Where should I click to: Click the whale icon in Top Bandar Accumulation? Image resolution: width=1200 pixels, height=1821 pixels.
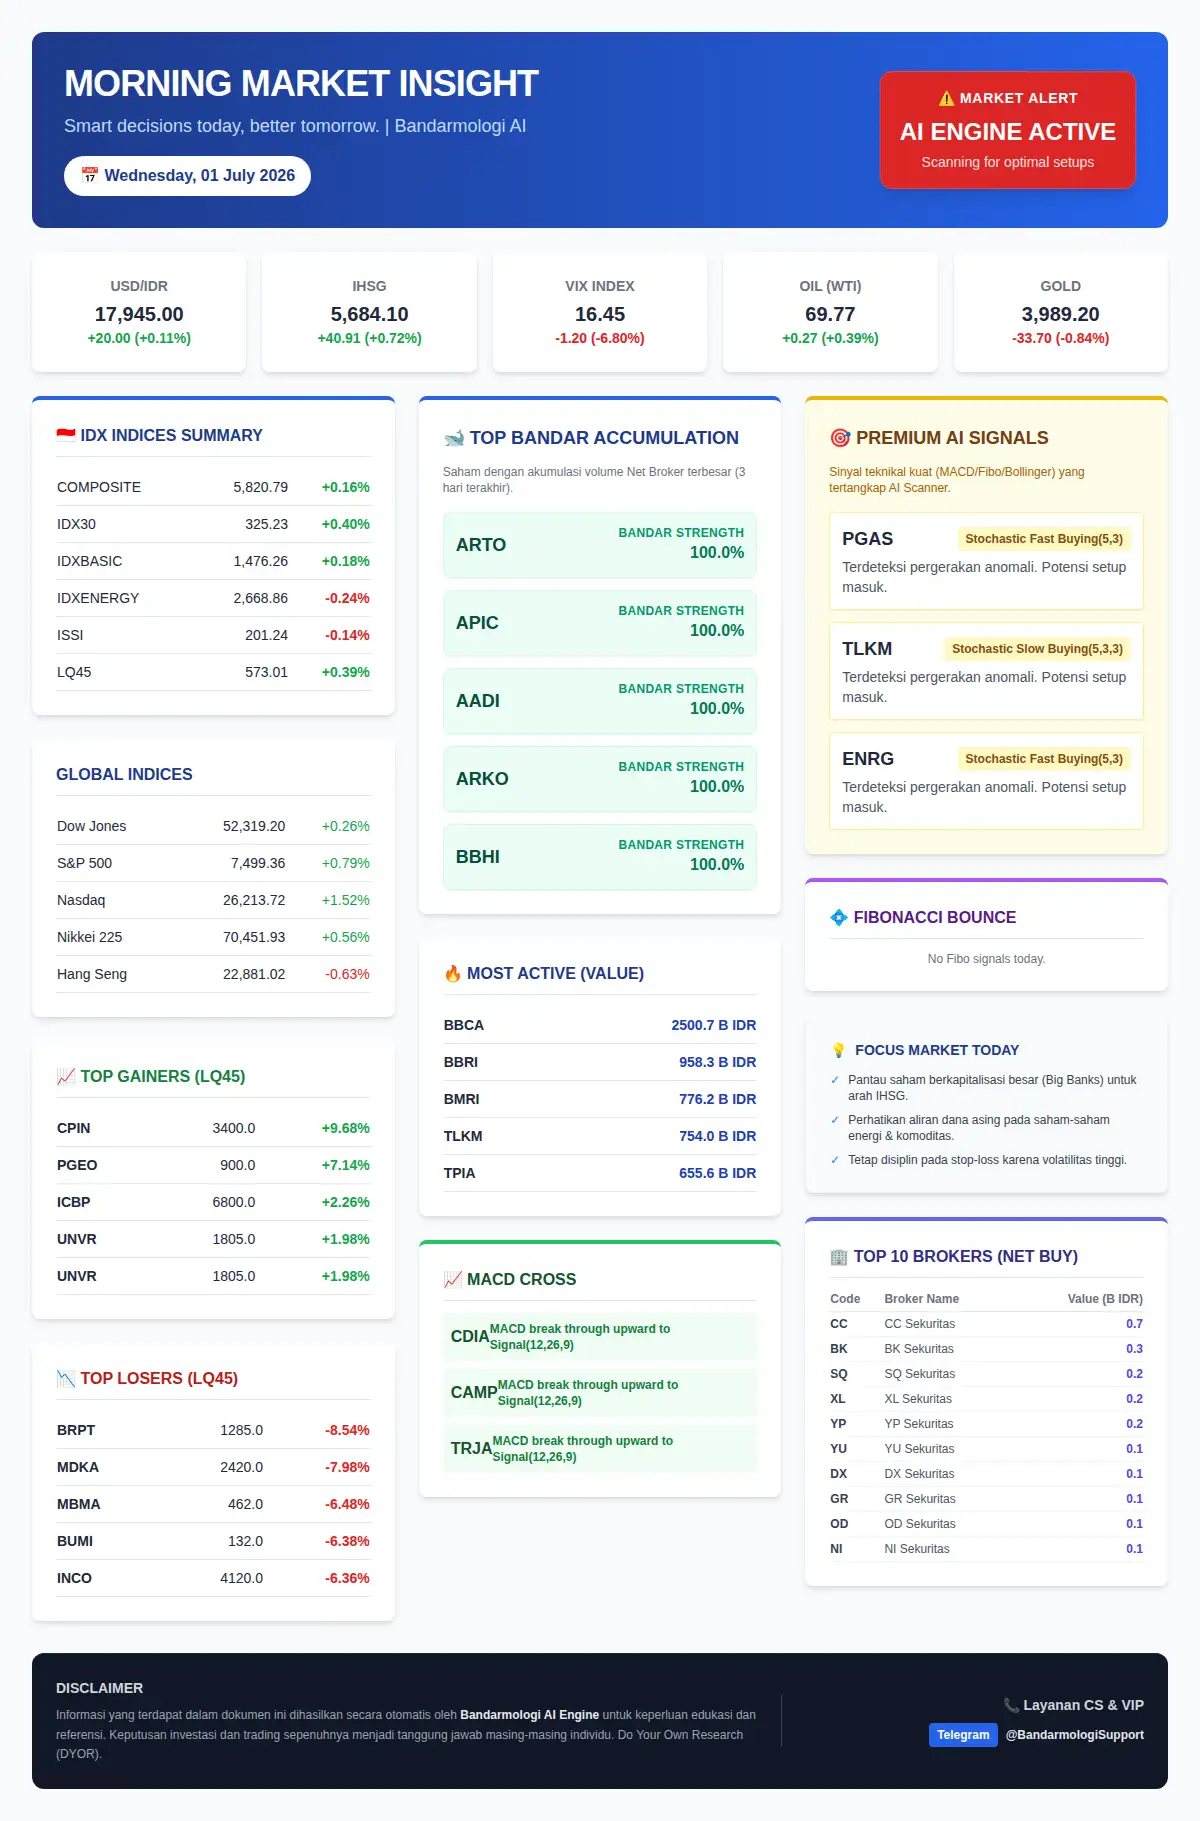tap(454, 438)
